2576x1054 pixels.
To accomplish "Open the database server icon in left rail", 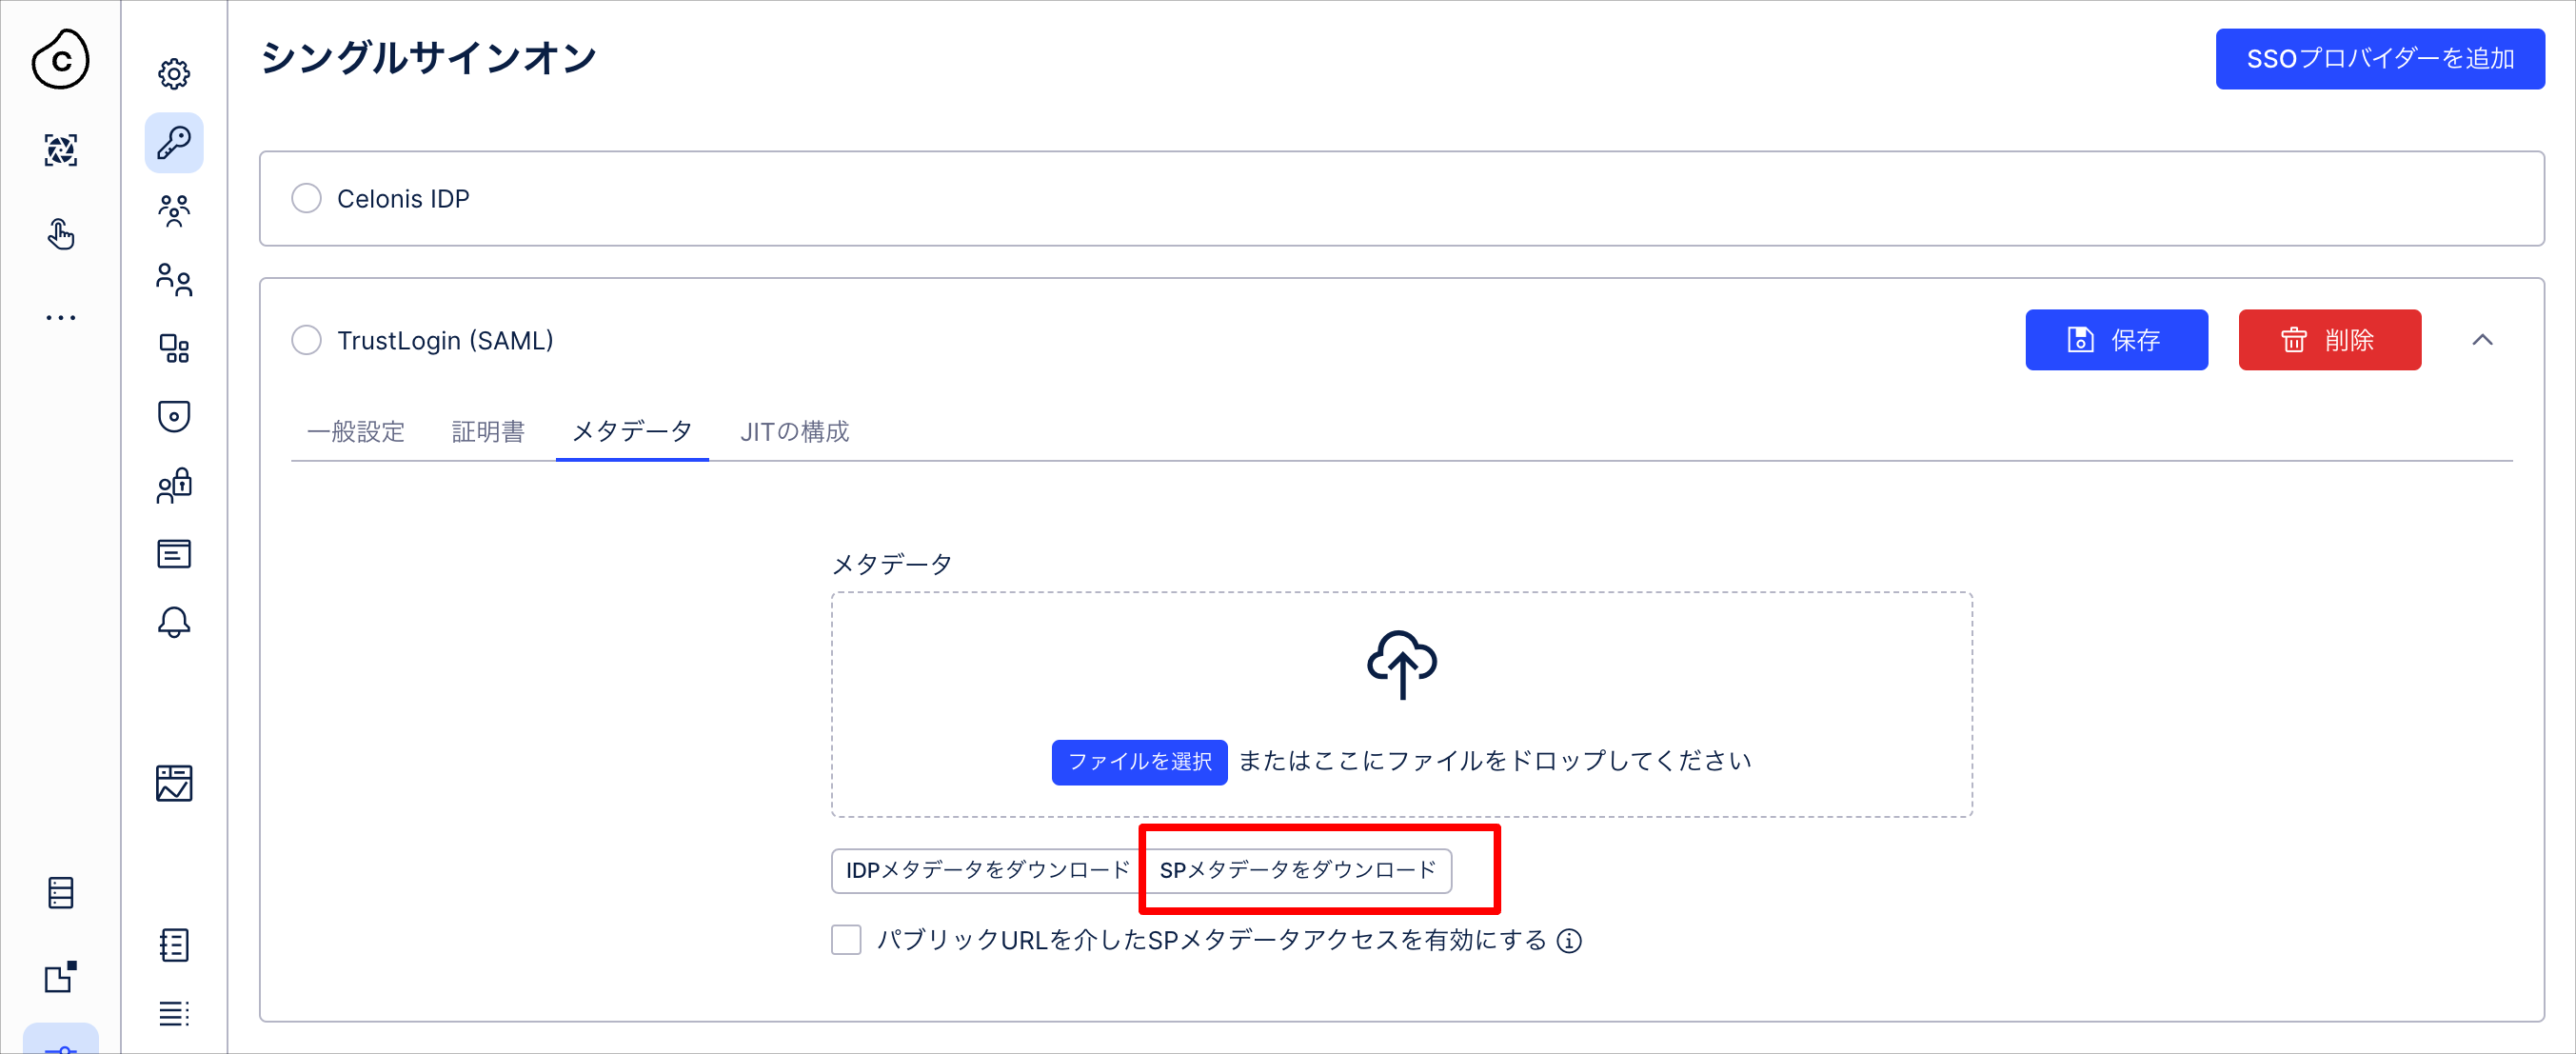I will point(60,892).
